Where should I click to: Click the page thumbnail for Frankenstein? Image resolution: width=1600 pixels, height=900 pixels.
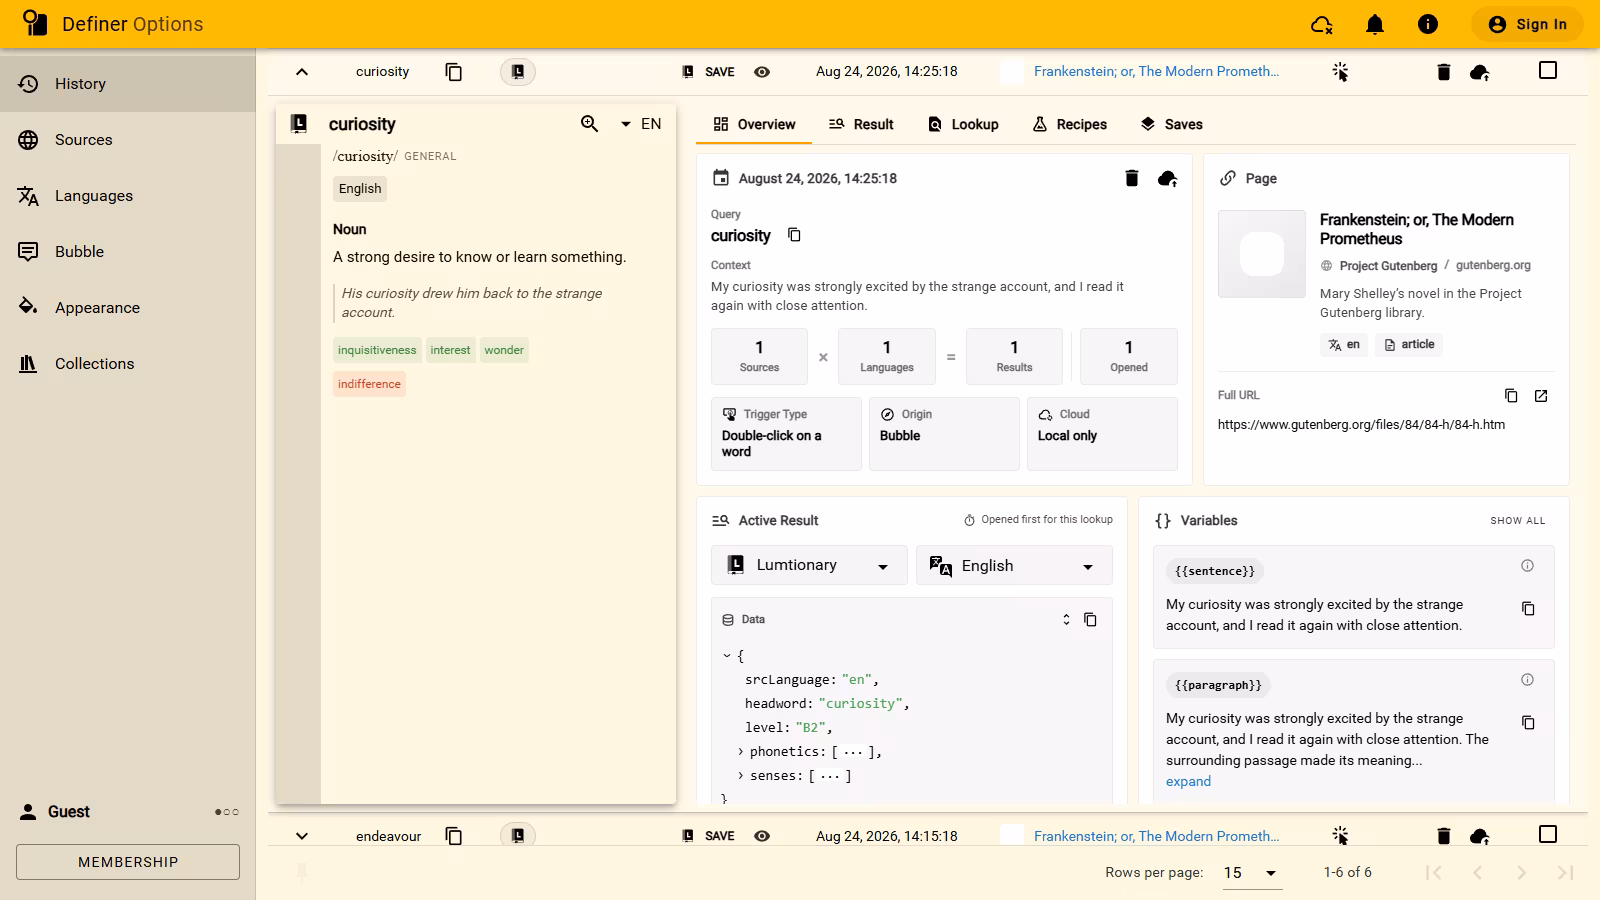coord(1262,254)
